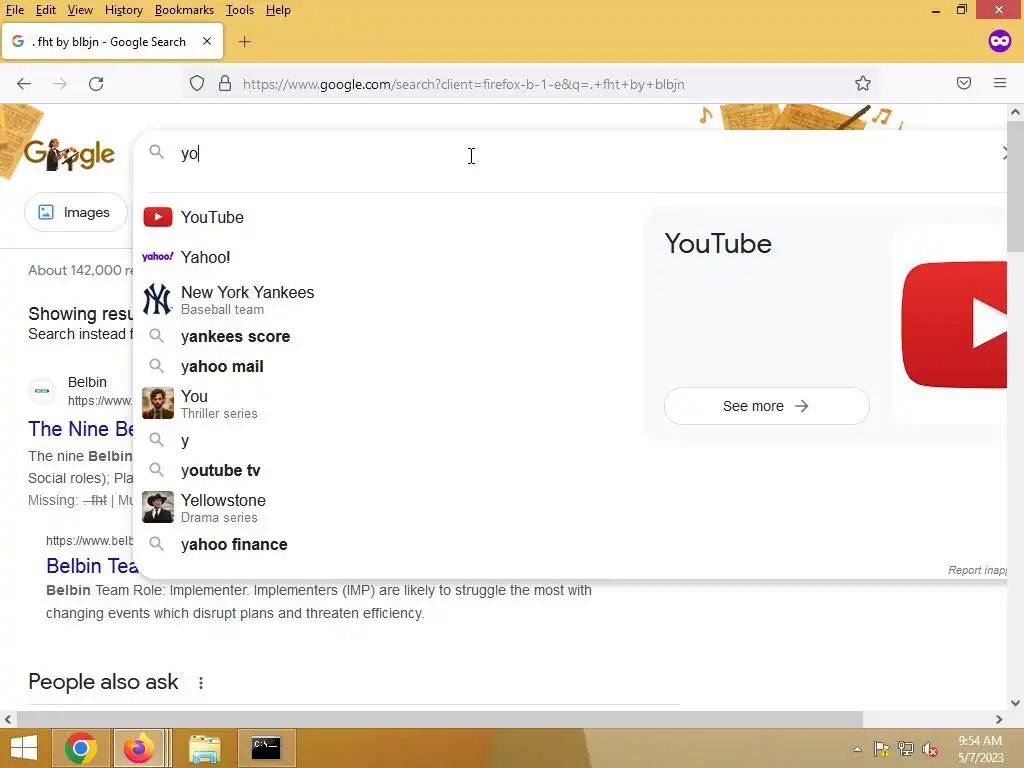This screenshot has height=768, width=1024.
Task: Open the Help menu
Action: [x=278, y=10]
